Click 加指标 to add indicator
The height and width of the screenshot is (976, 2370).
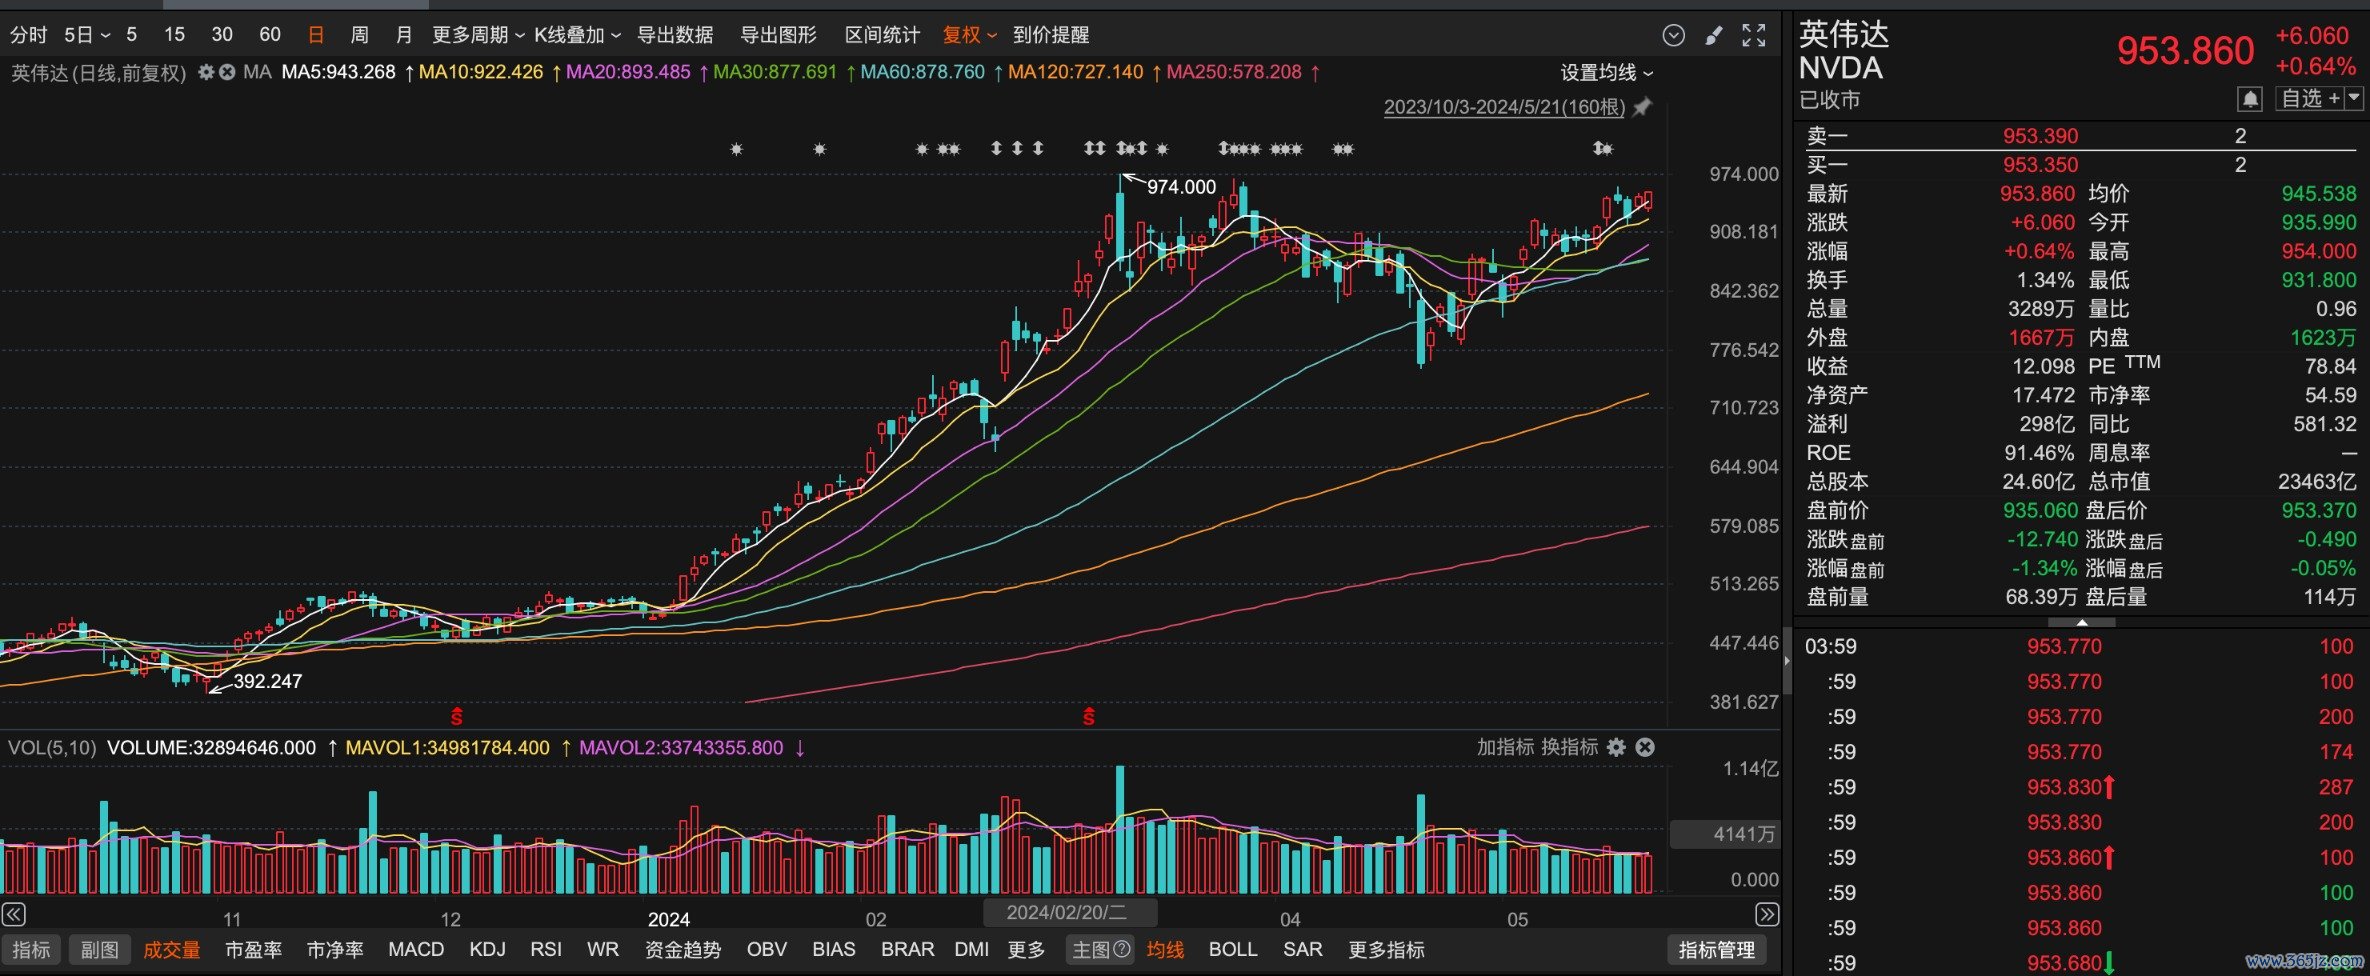[1505, 747]
